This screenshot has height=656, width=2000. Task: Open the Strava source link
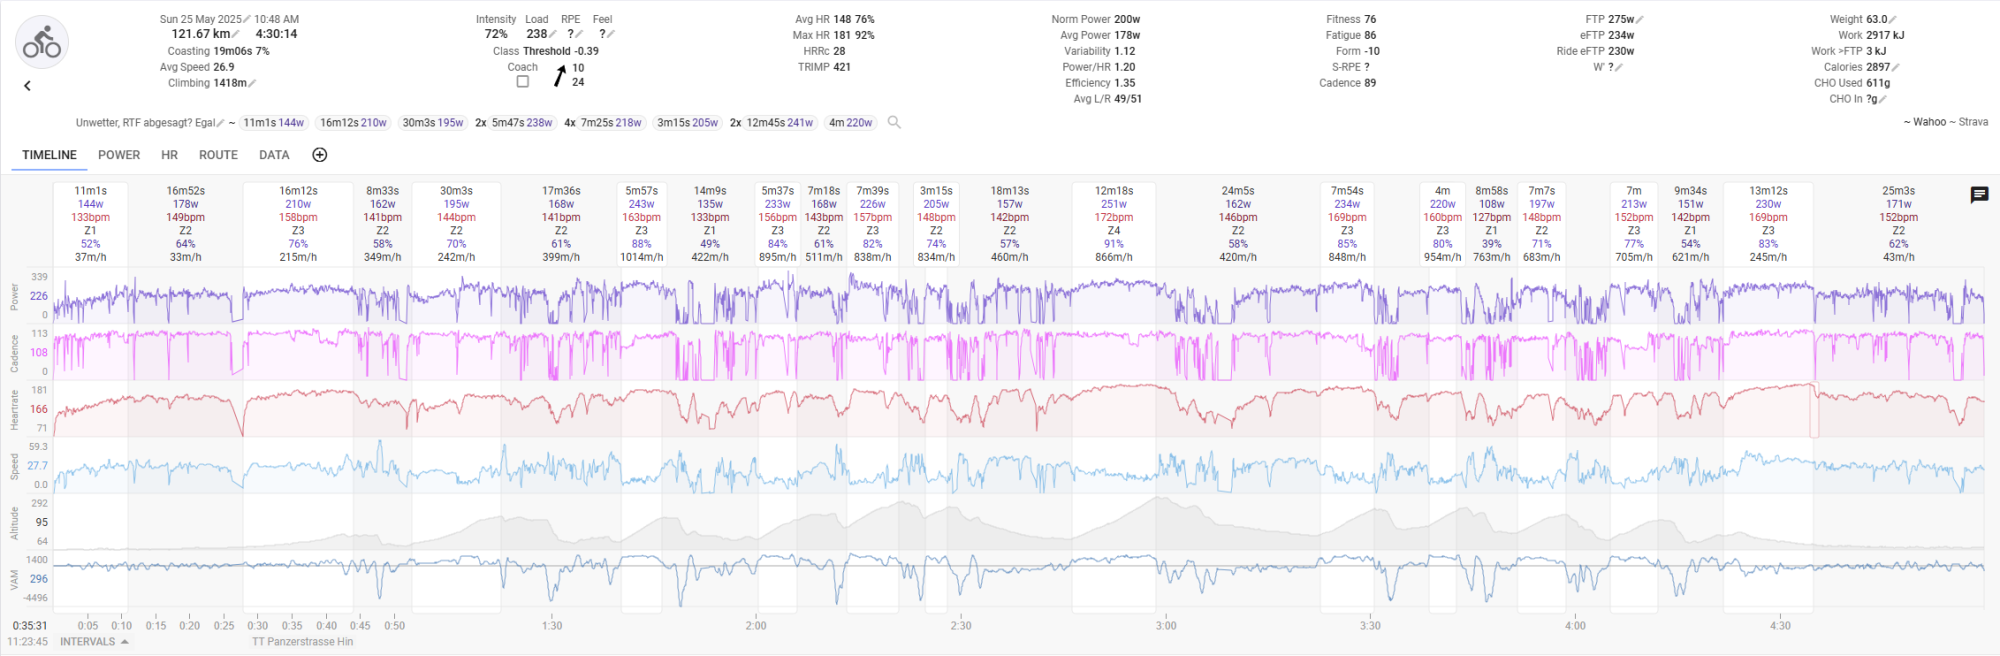[x=1973, y=122]
